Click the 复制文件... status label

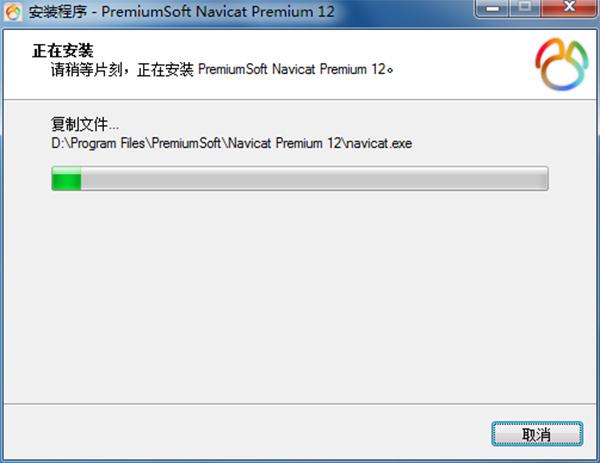tap(85, 124)
